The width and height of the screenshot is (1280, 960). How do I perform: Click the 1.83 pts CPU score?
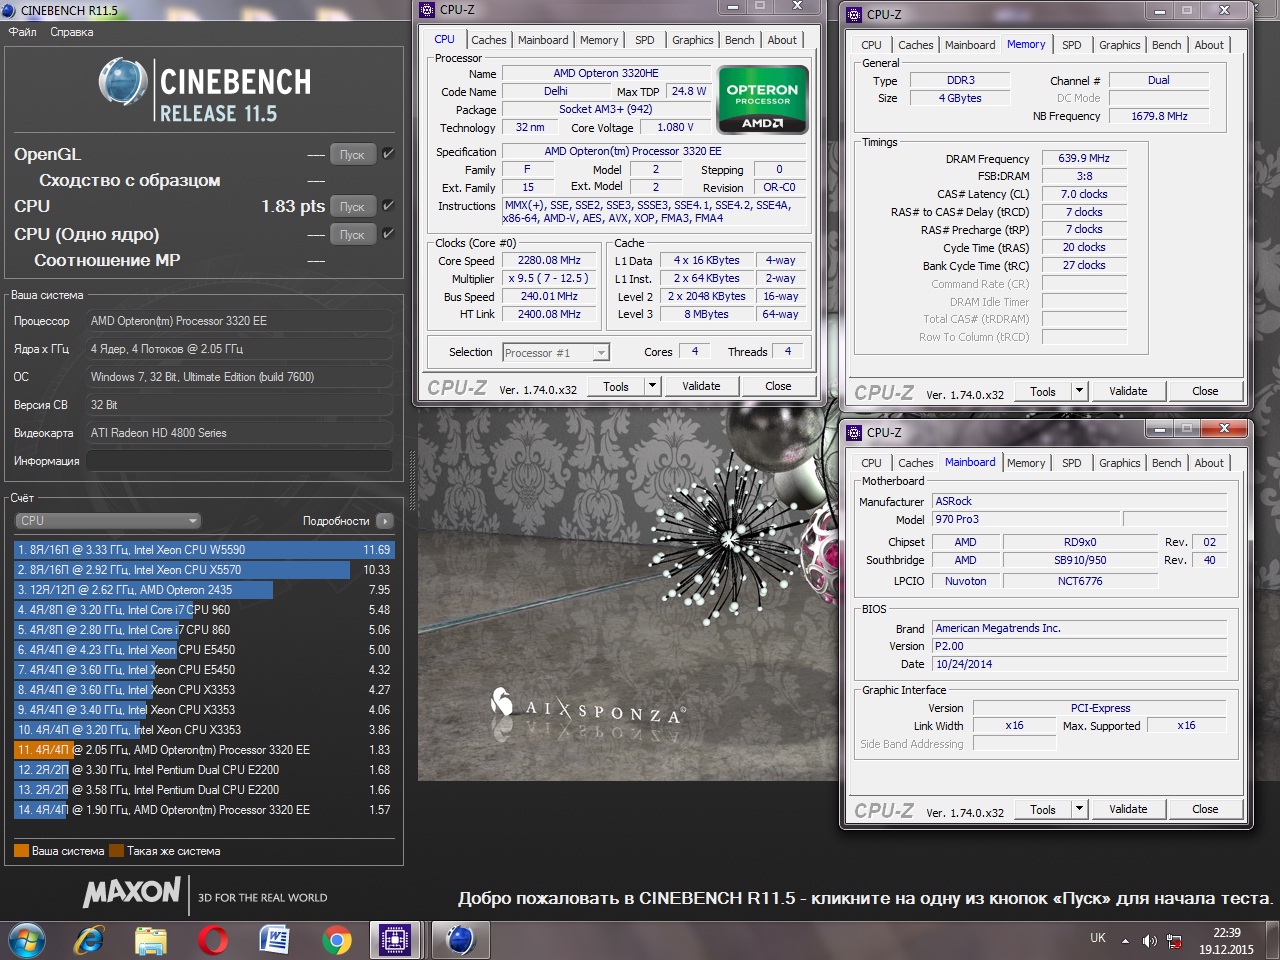click(293, 206)
